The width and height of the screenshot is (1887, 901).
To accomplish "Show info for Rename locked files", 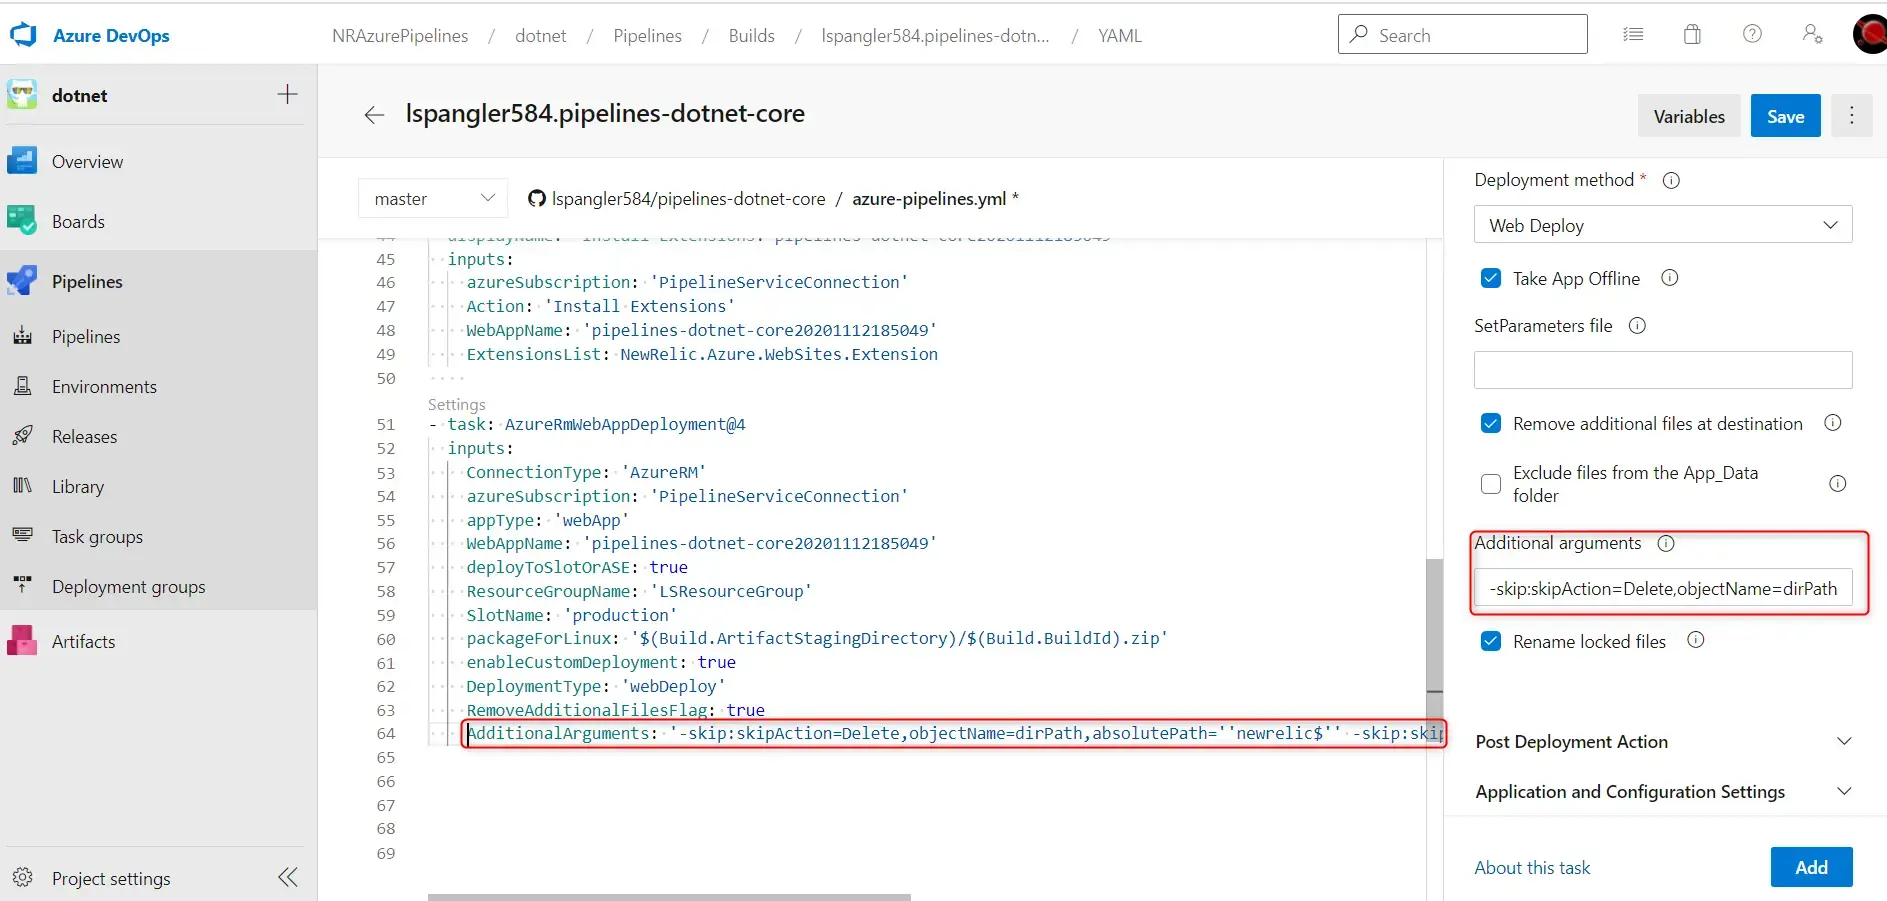I will [1695, 640].
